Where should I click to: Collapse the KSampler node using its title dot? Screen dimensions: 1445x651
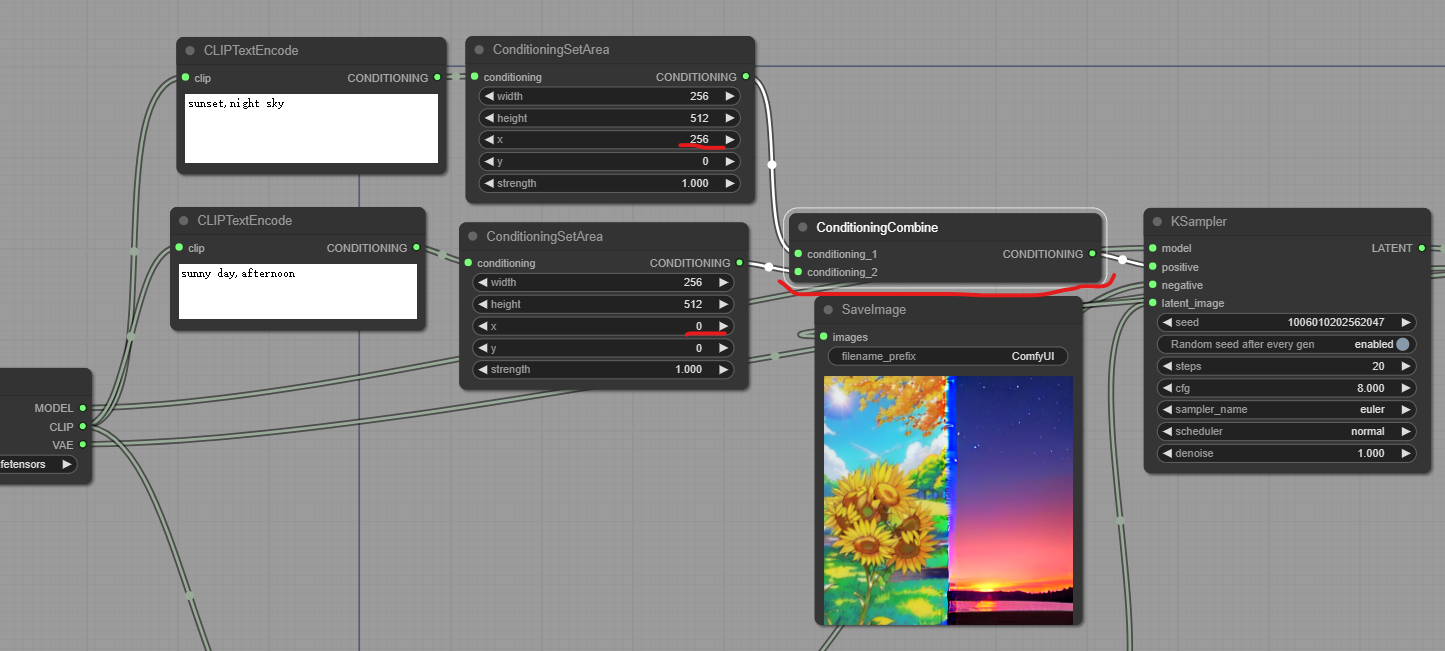(1158, 222)
